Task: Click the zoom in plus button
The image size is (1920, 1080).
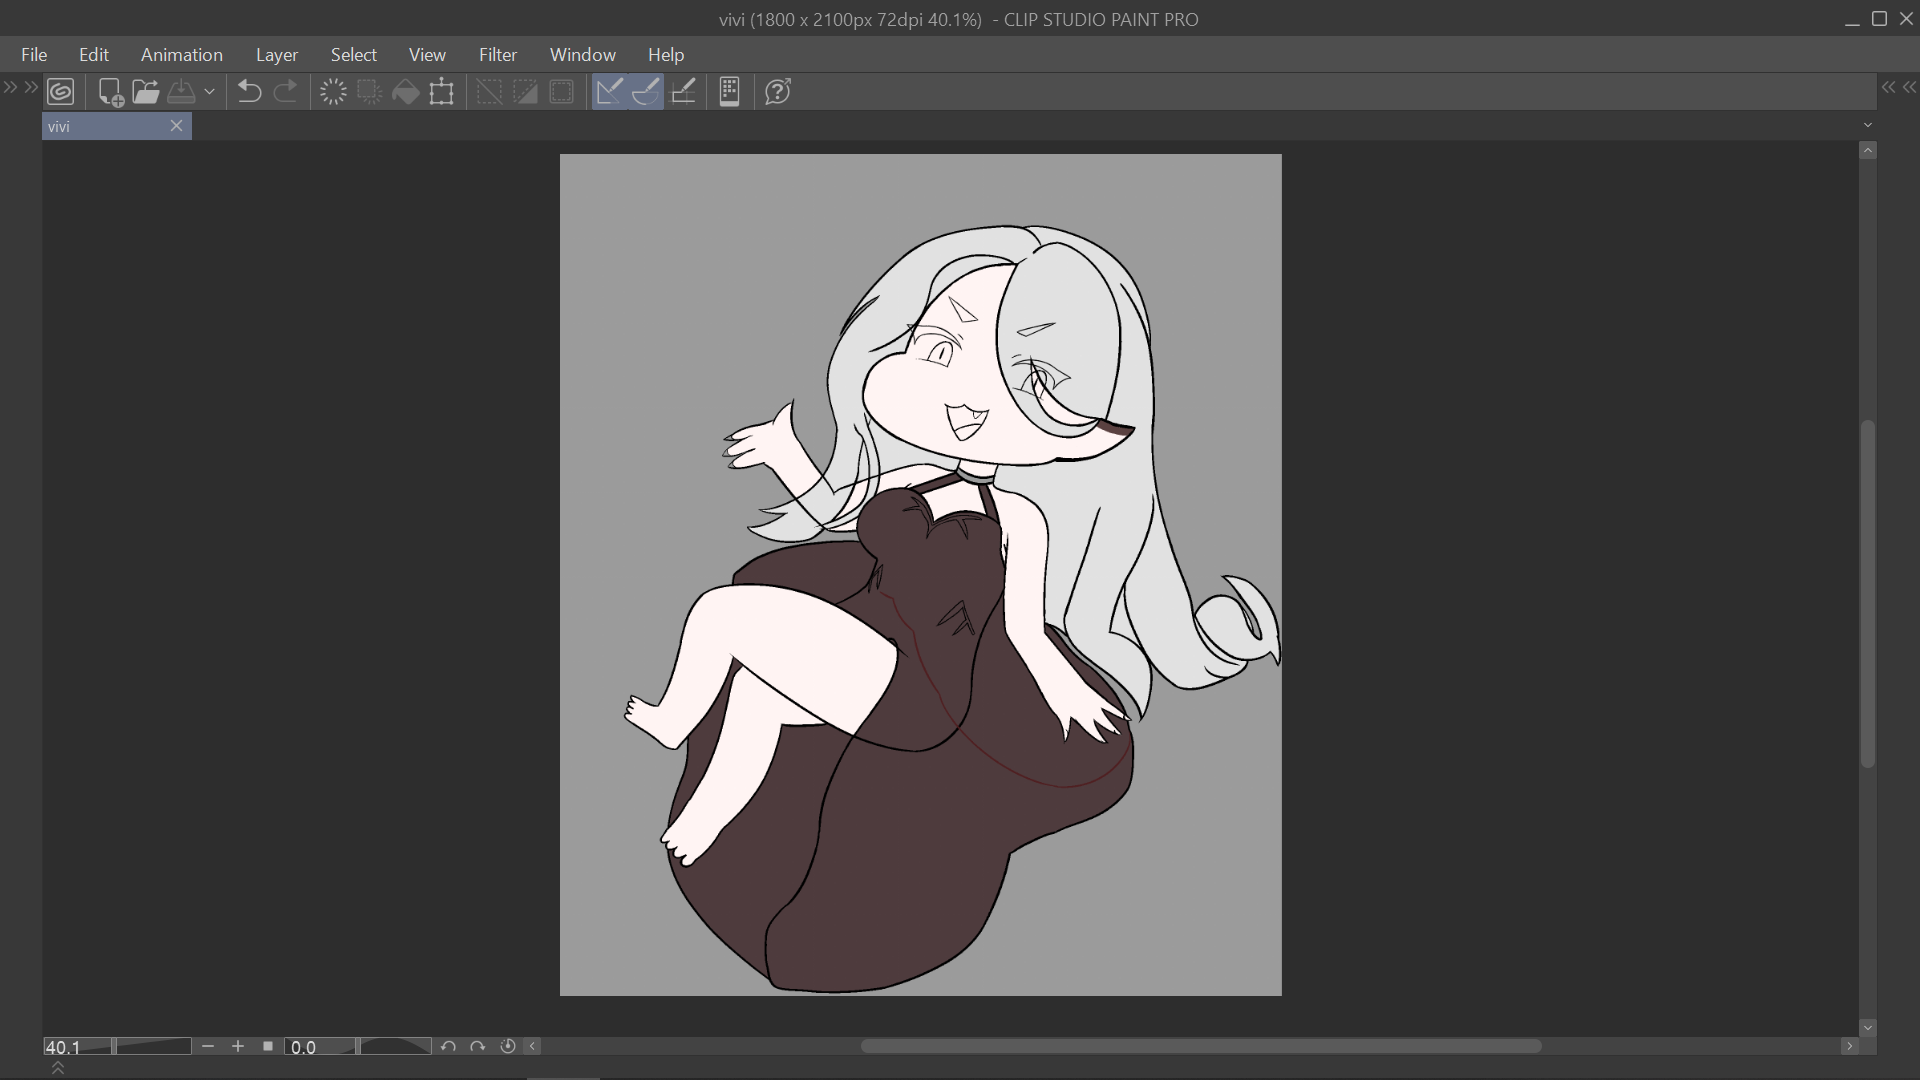Action: [238, 1046]
